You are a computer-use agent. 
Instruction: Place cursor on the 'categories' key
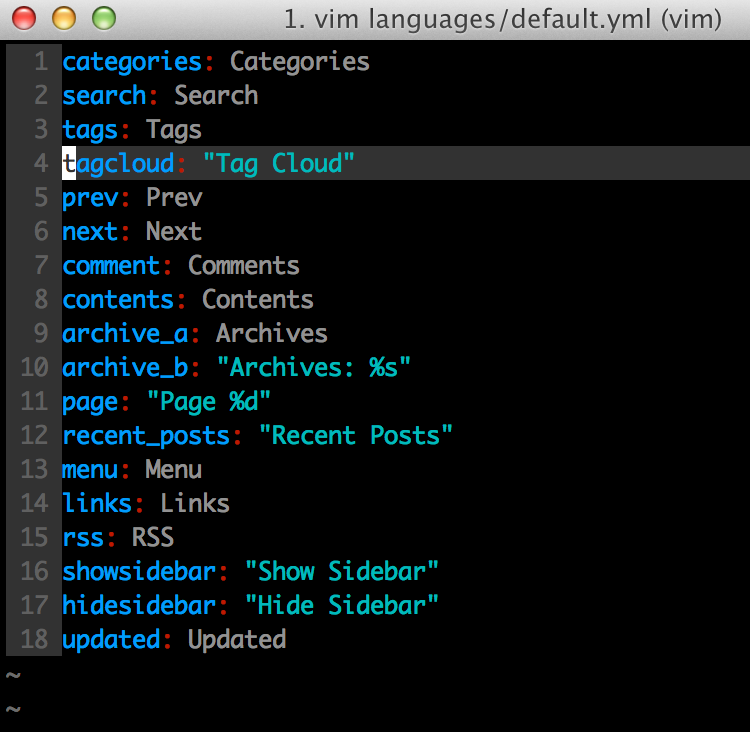132,62
